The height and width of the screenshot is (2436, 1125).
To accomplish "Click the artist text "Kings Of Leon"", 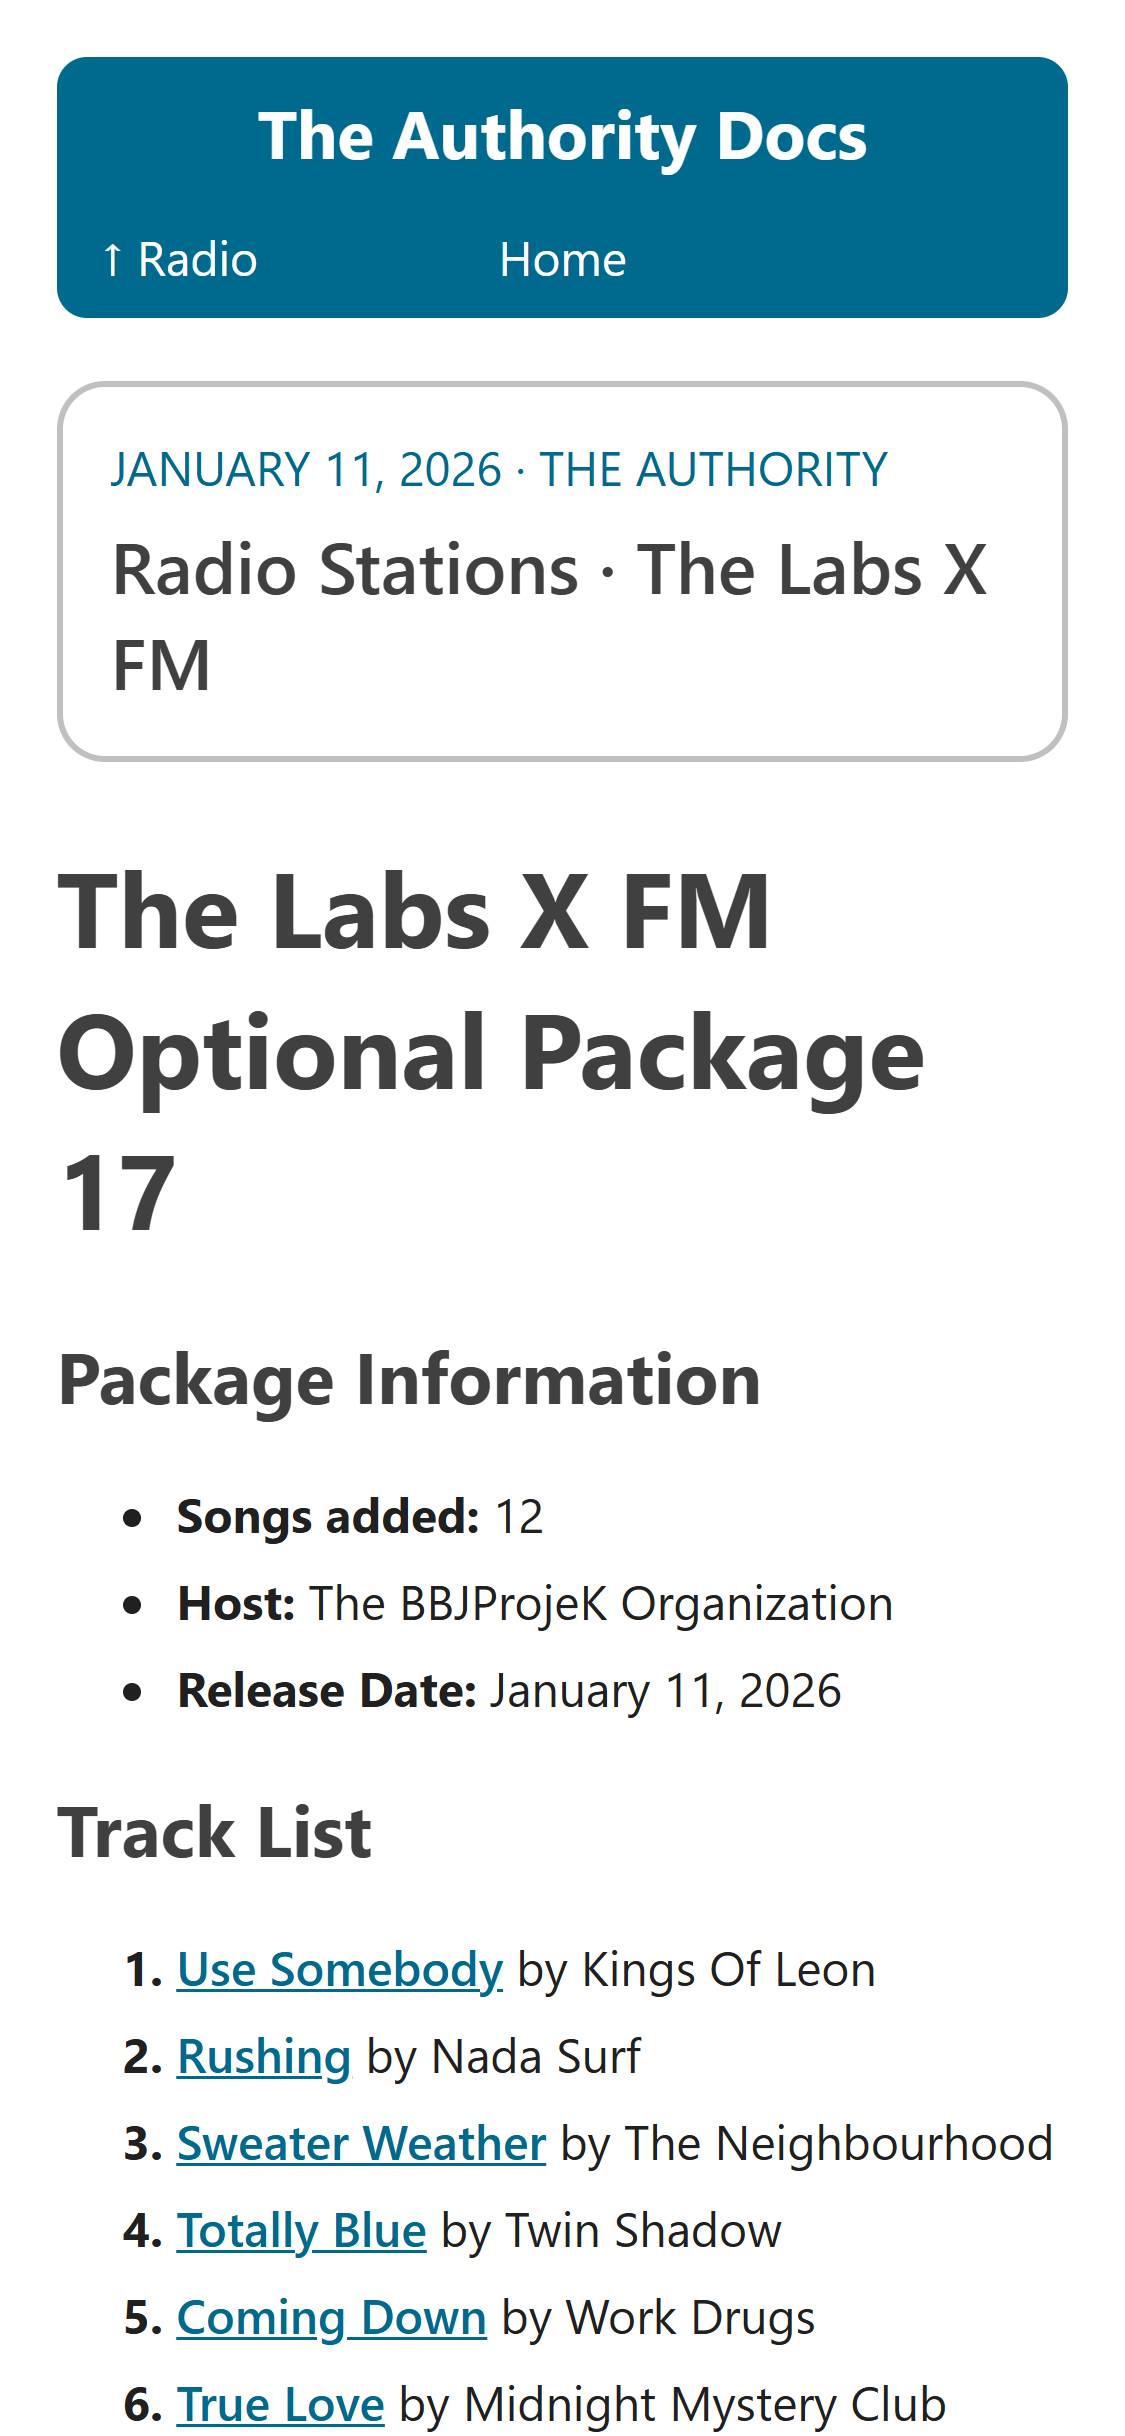I will click(x=728, y=1970).
